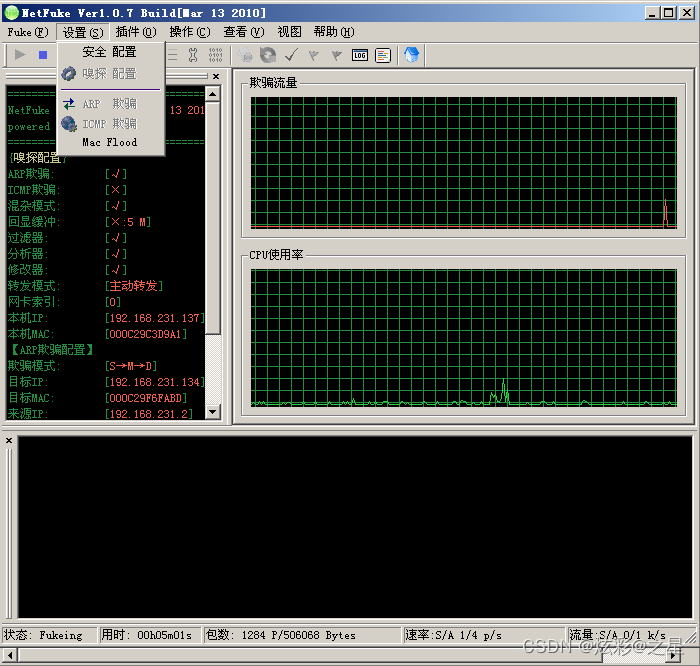Click the gear icon beside 嗅探 配置
This screenshot has height=666, width=700.
[x=69, y=74]
